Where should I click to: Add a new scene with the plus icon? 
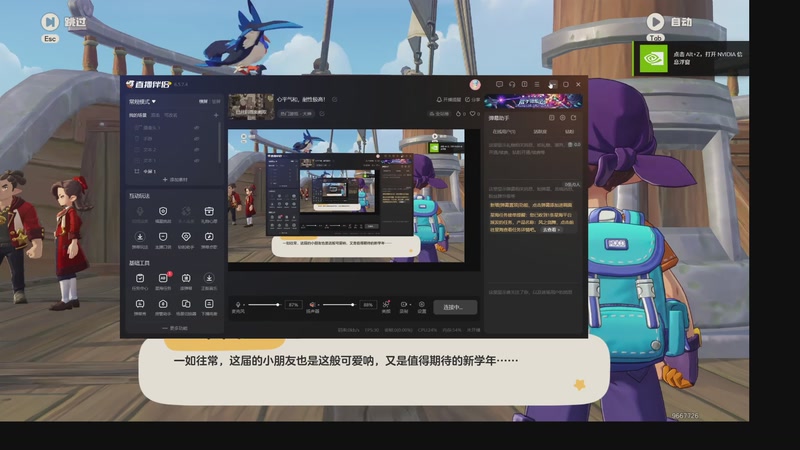point(216,115)
